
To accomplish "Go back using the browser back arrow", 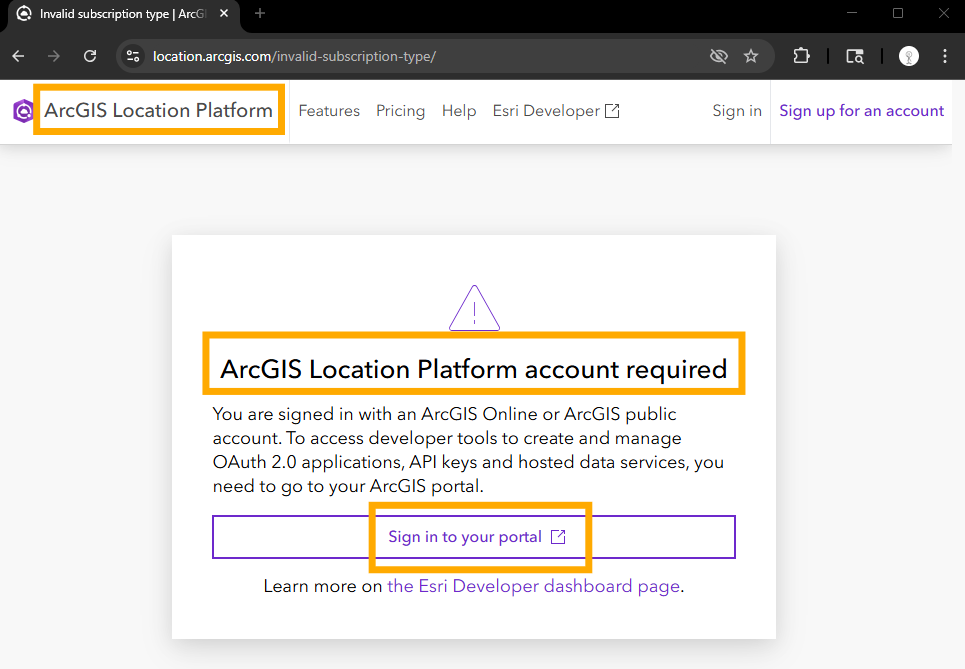I will (x=18, y=56).
